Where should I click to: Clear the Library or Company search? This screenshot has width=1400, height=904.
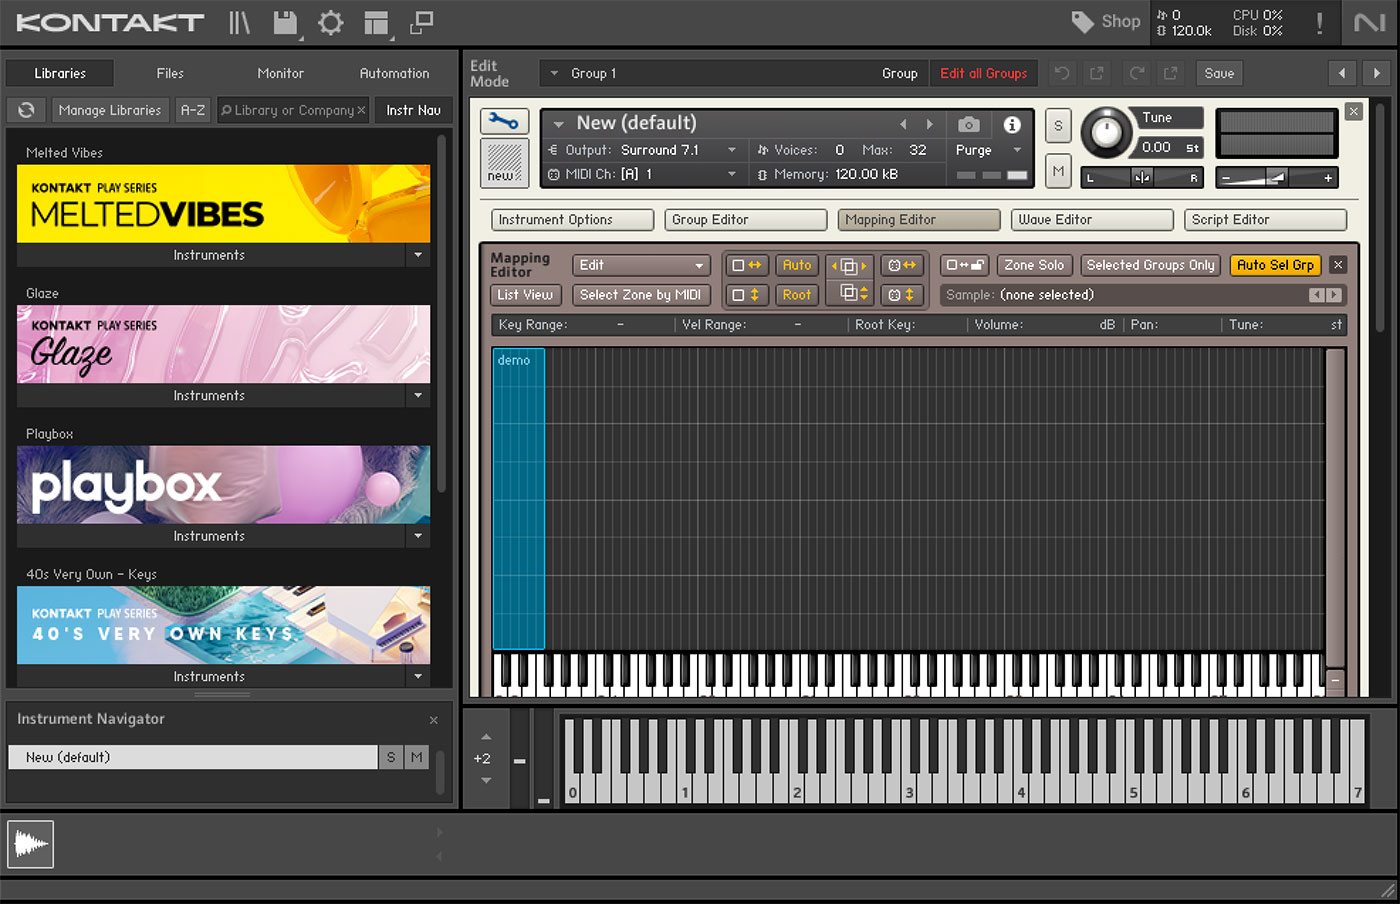point(361,110)
